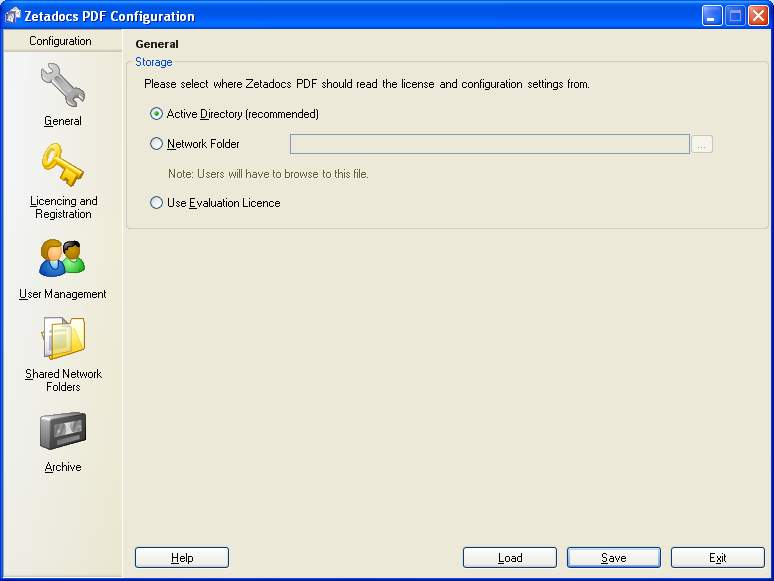Click the General label in sidebar
The height and width of the screenshot is (581, 774).
(x=63, y=121)
